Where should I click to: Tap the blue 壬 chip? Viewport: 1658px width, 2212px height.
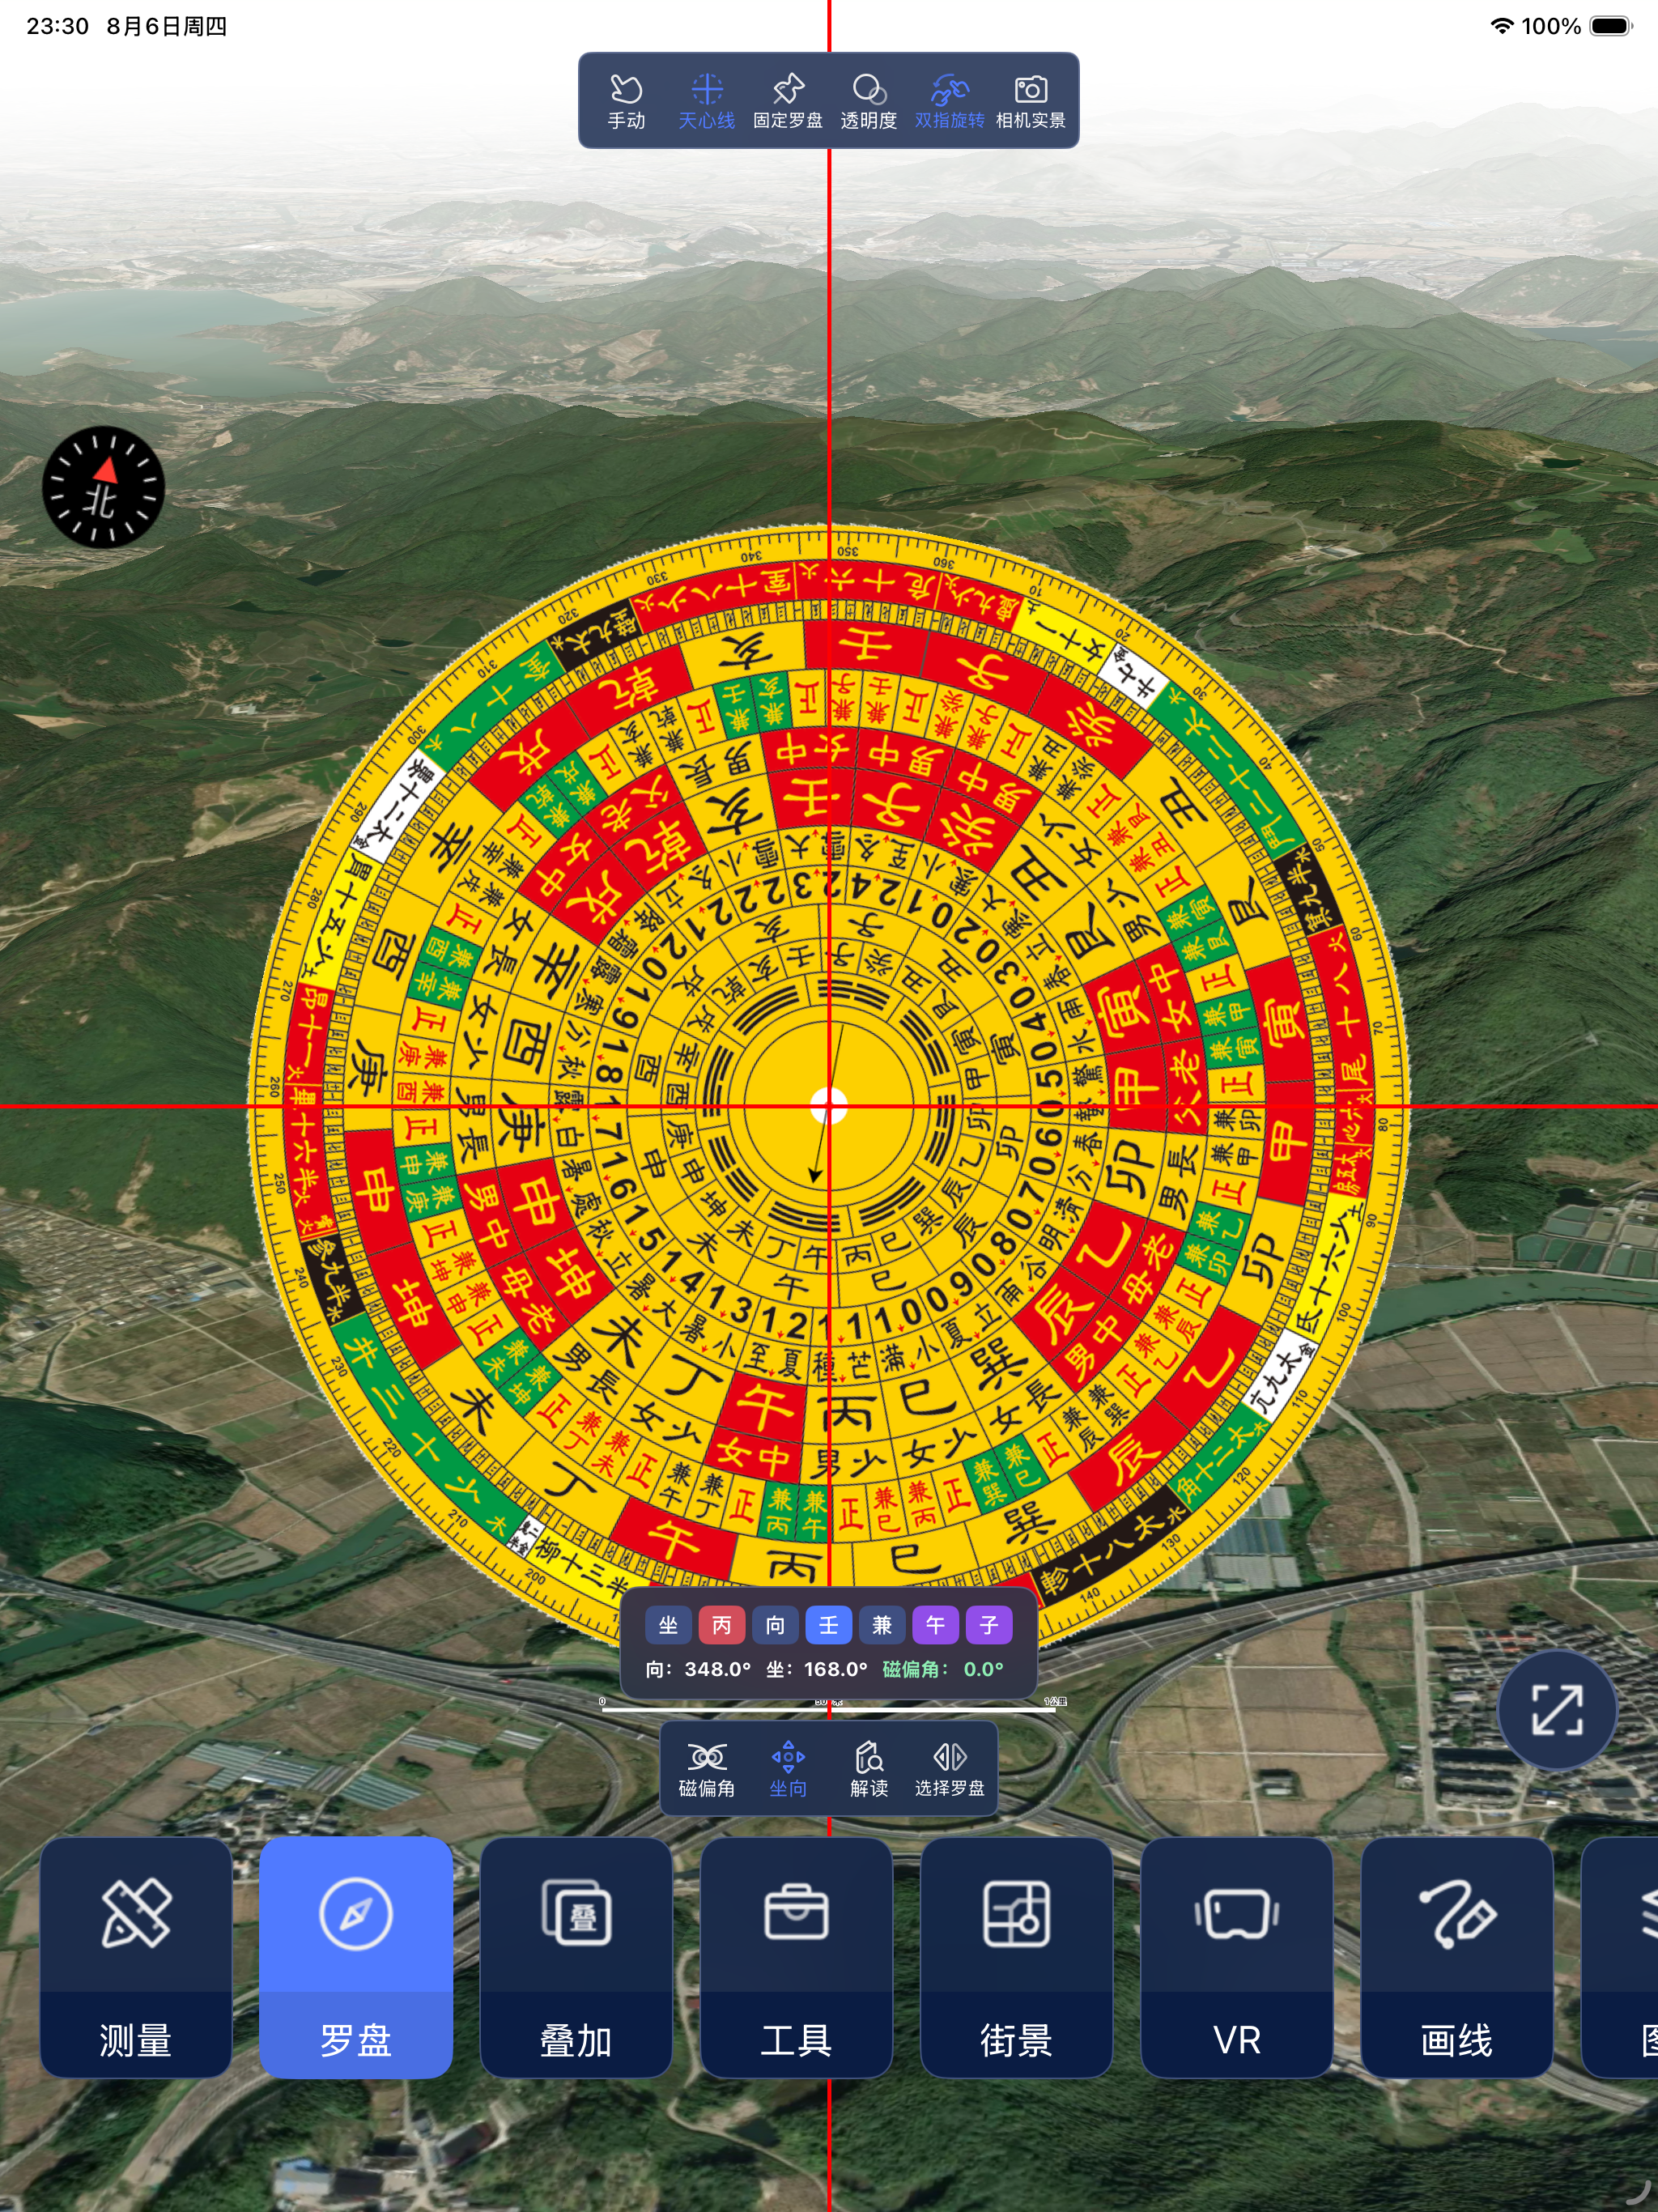(x=829, y=1625)
